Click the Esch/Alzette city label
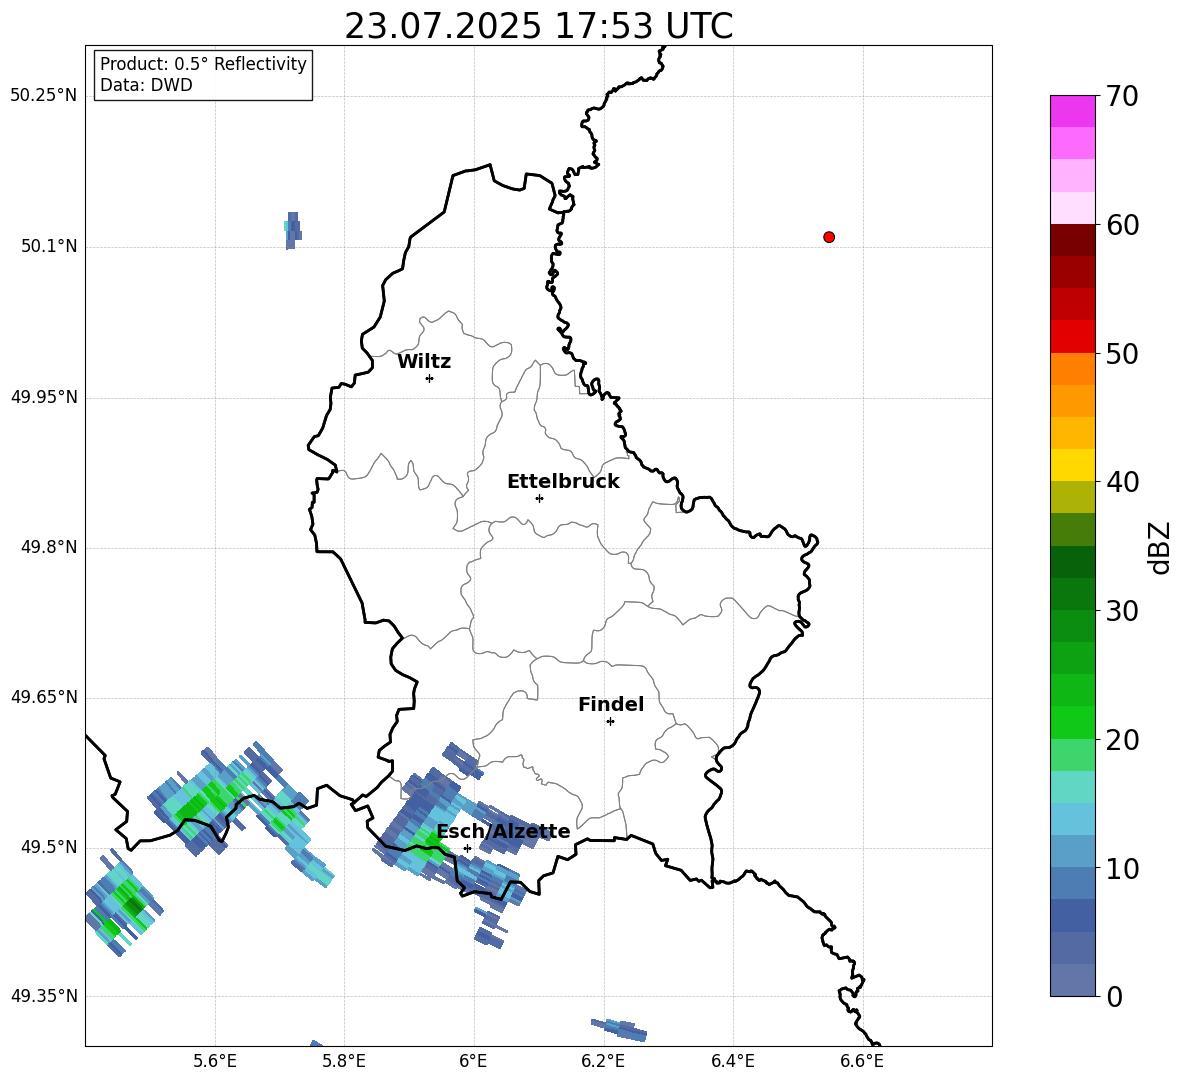 [504, 831]
